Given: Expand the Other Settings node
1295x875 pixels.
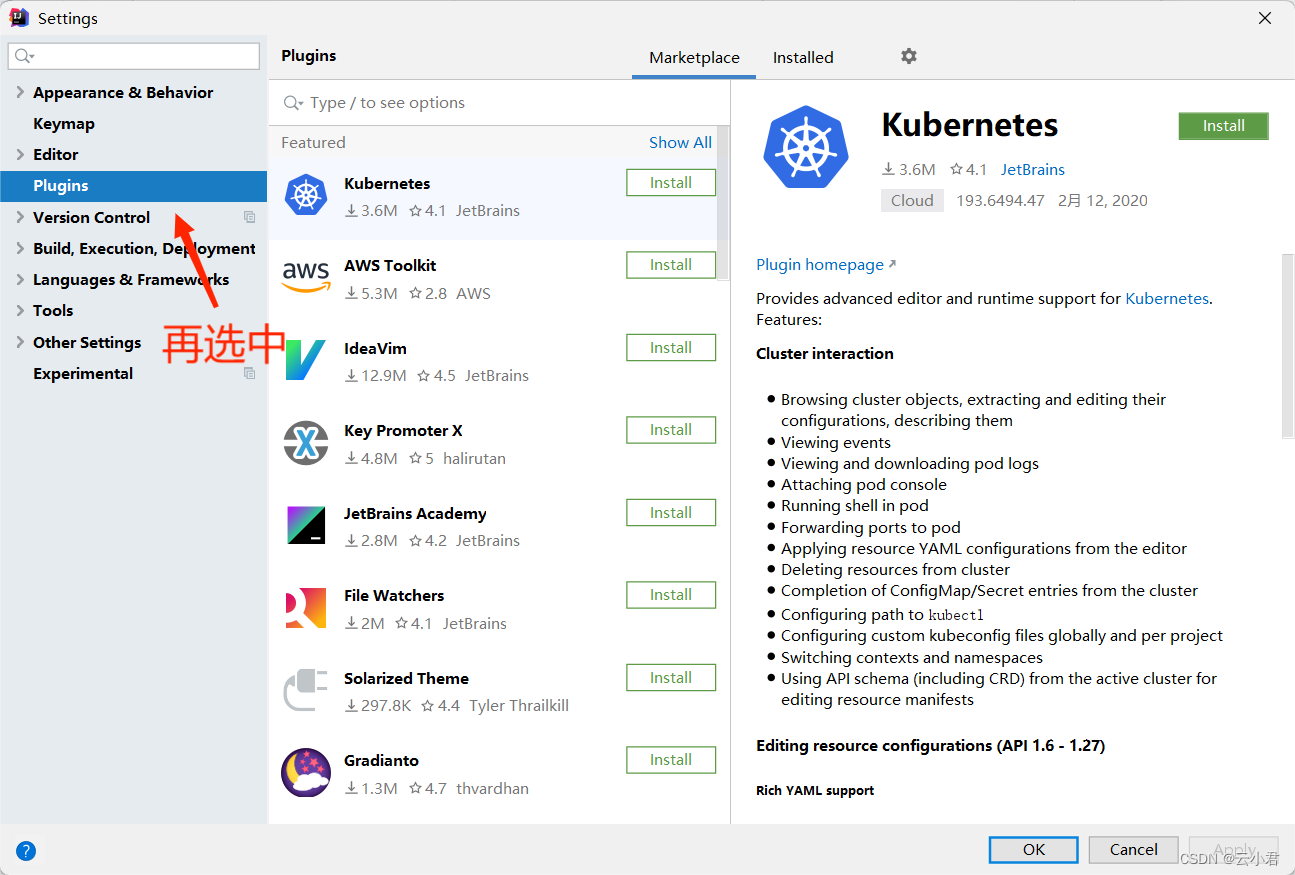Looking at the screenshot, I should click(x=20, y=342).
